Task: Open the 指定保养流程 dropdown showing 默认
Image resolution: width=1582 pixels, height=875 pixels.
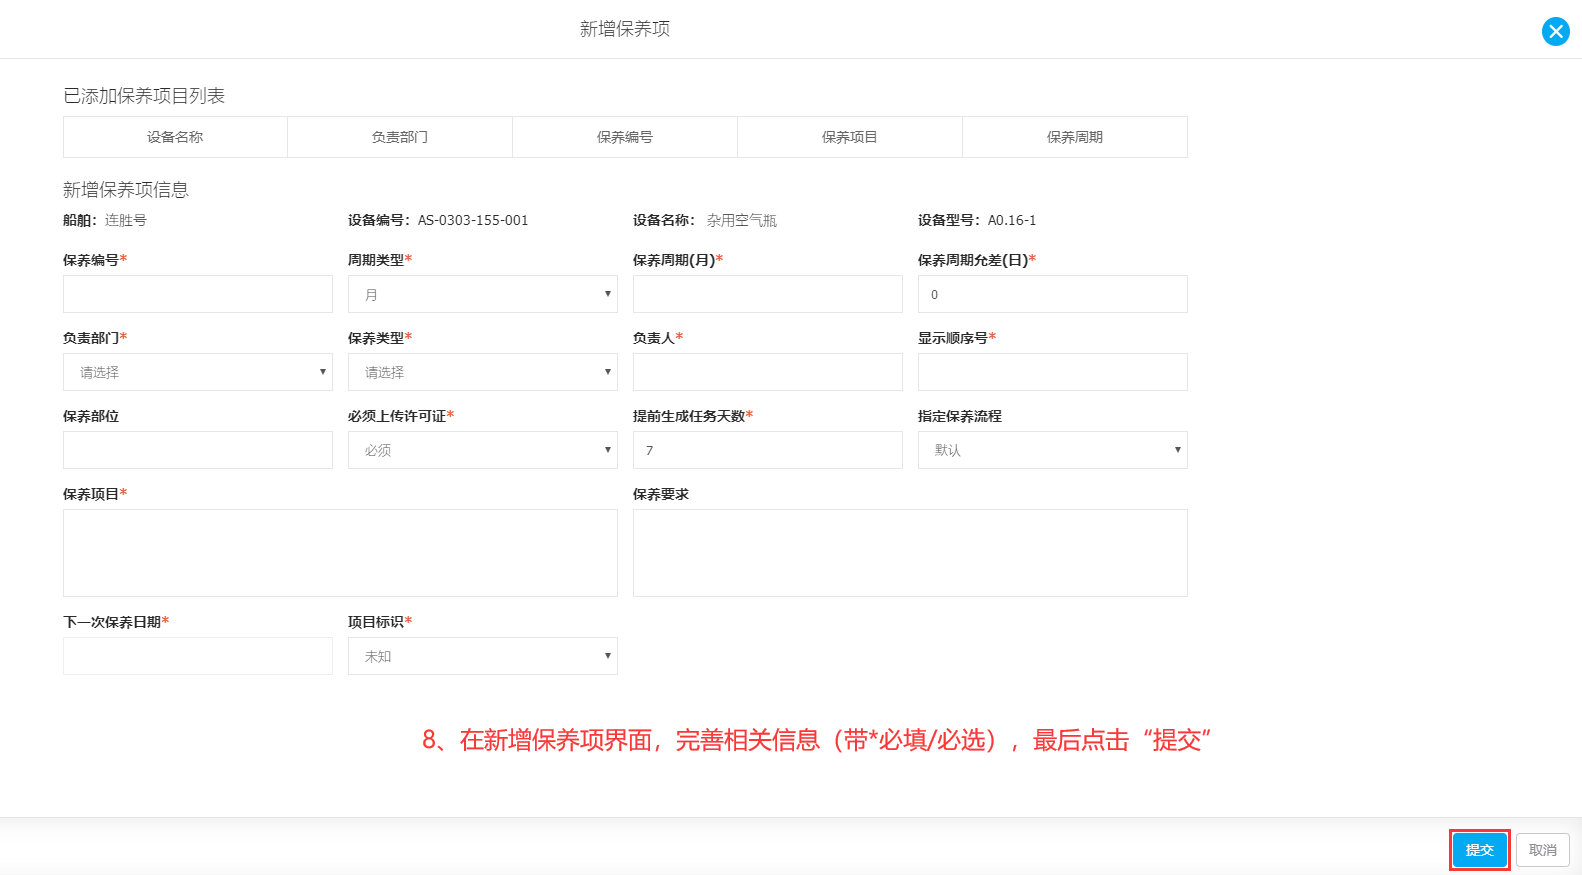Action: tap(1053, 450)
